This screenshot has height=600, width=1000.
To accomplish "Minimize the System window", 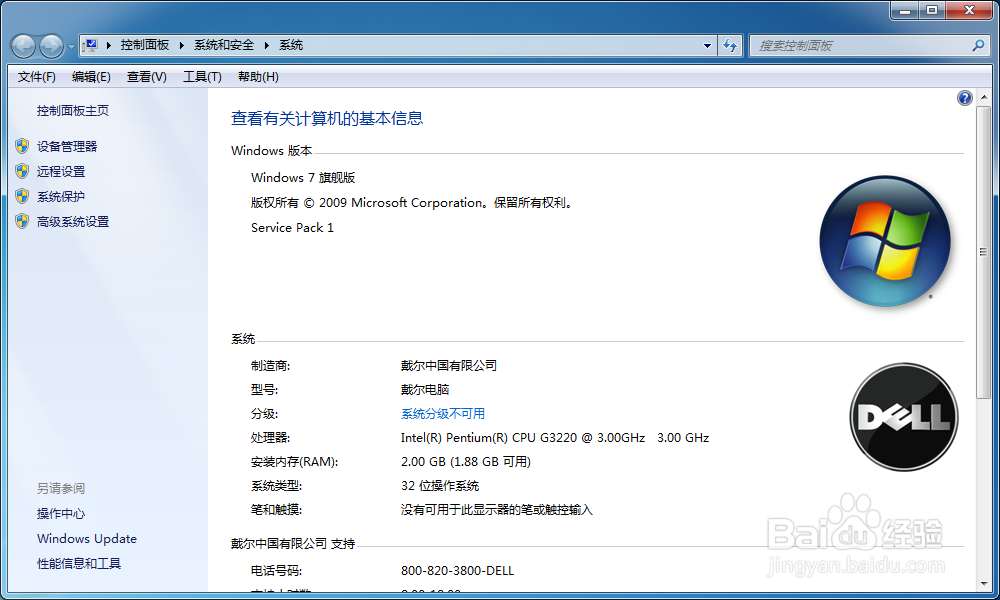I will pos(904,10).
